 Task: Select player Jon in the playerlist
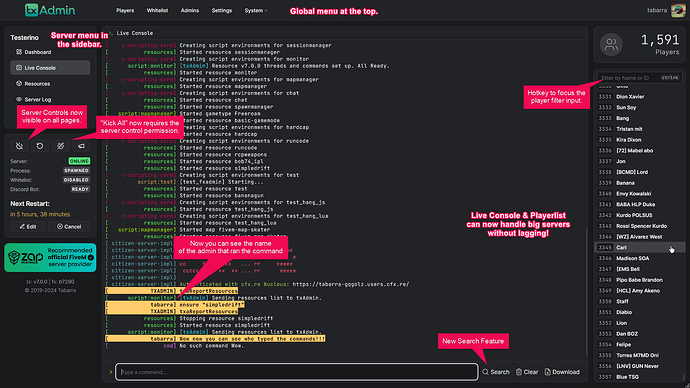pyautogui.click(x=639, y=161)
